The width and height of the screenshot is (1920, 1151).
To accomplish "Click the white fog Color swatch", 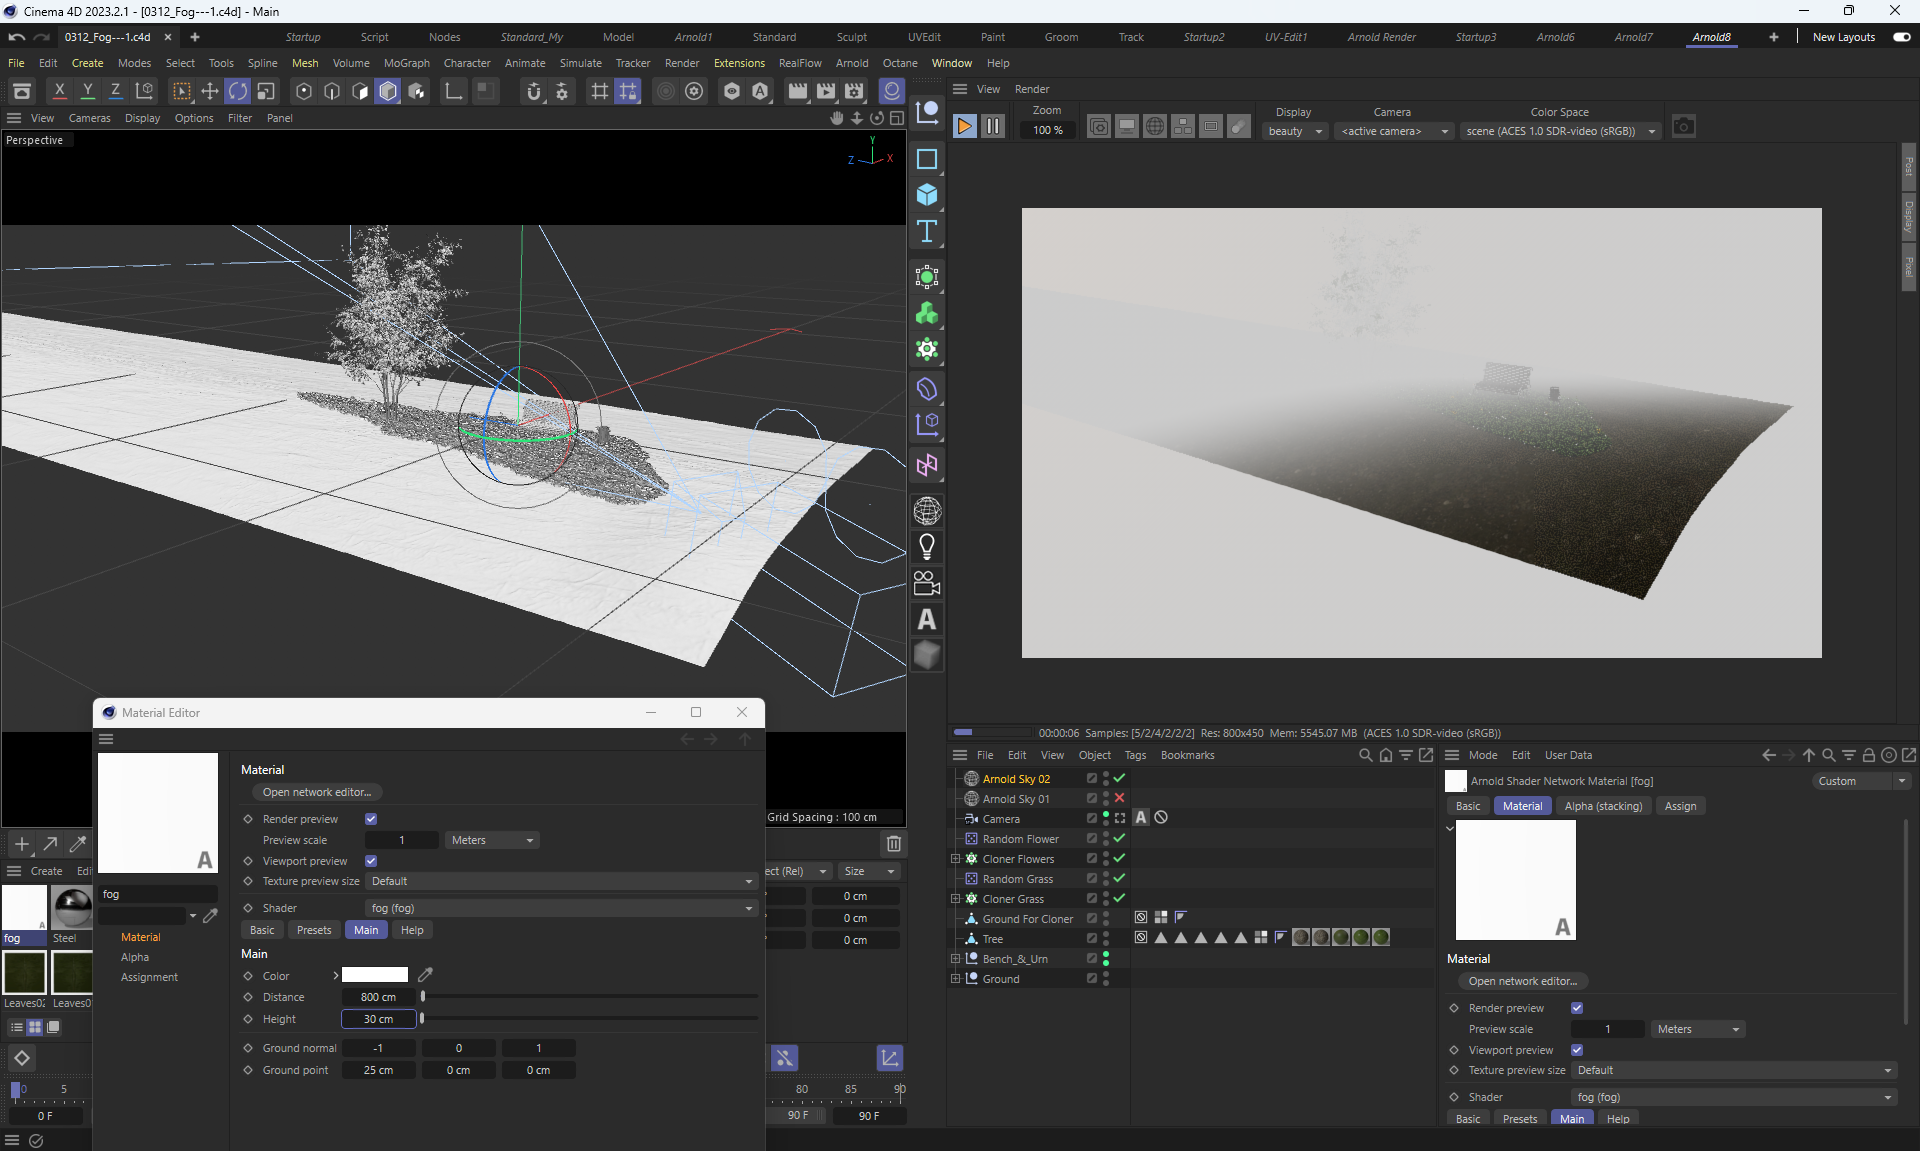I will (375, 975).
